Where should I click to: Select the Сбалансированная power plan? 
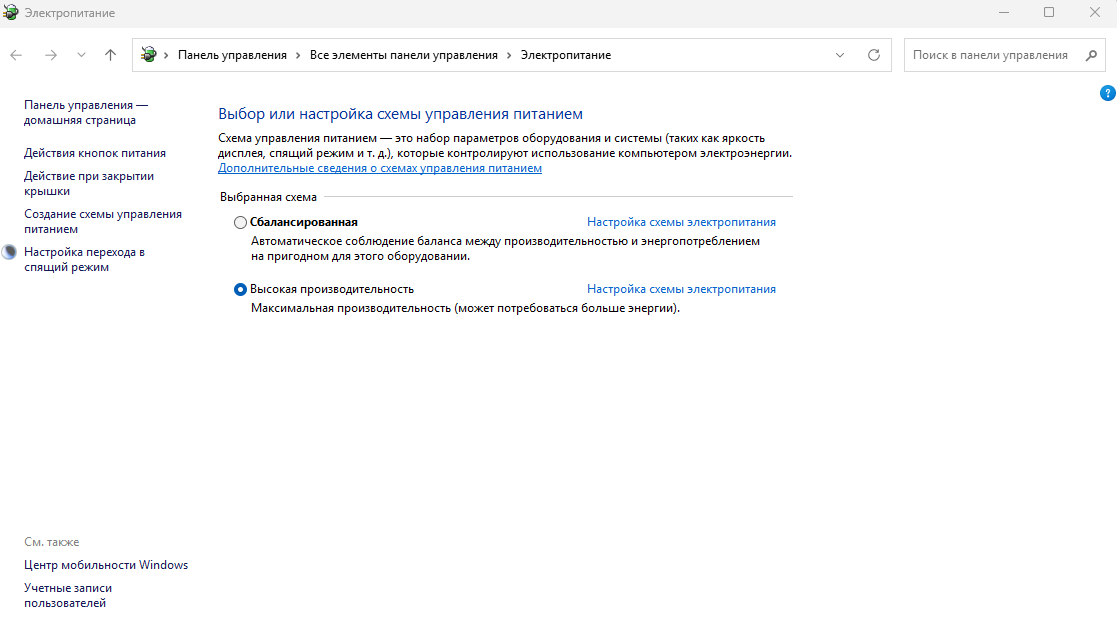click(240, 222)
